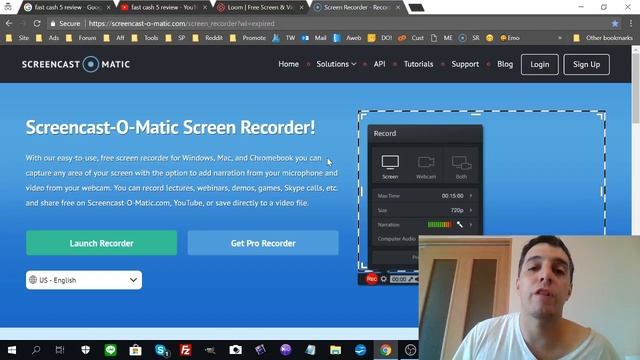Click the recorder 00:00 timer display

[x=398, y=279]
